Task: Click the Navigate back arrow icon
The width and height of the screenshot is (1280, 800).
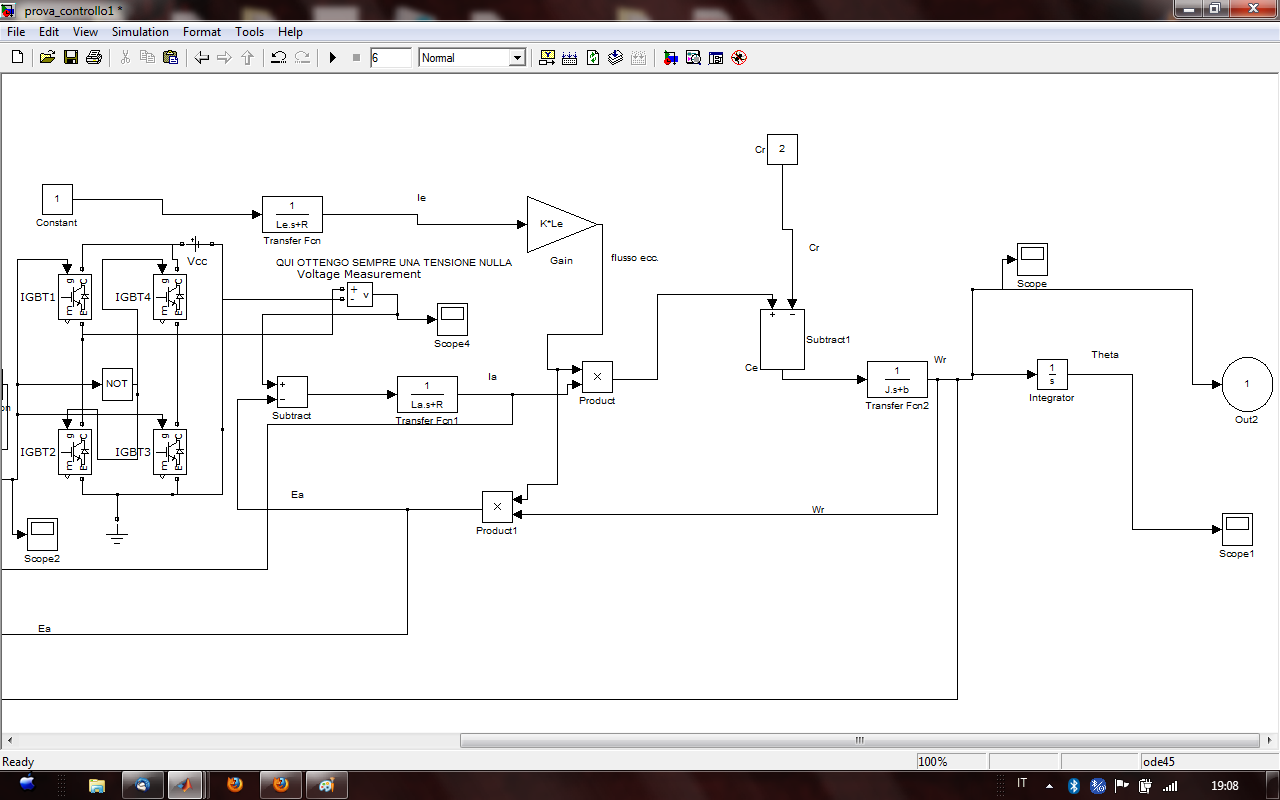Action: 202,58
